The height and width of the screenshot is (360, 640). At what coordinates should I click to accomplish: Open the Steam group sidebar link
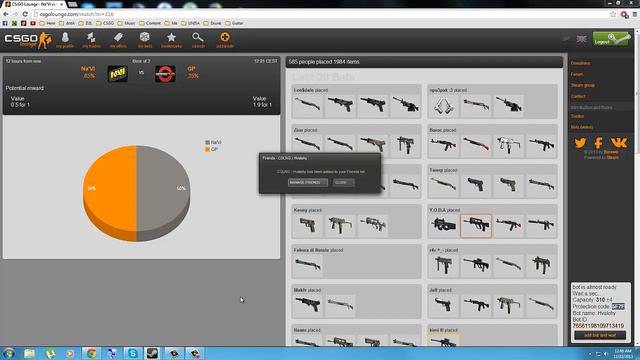point(582,85)
